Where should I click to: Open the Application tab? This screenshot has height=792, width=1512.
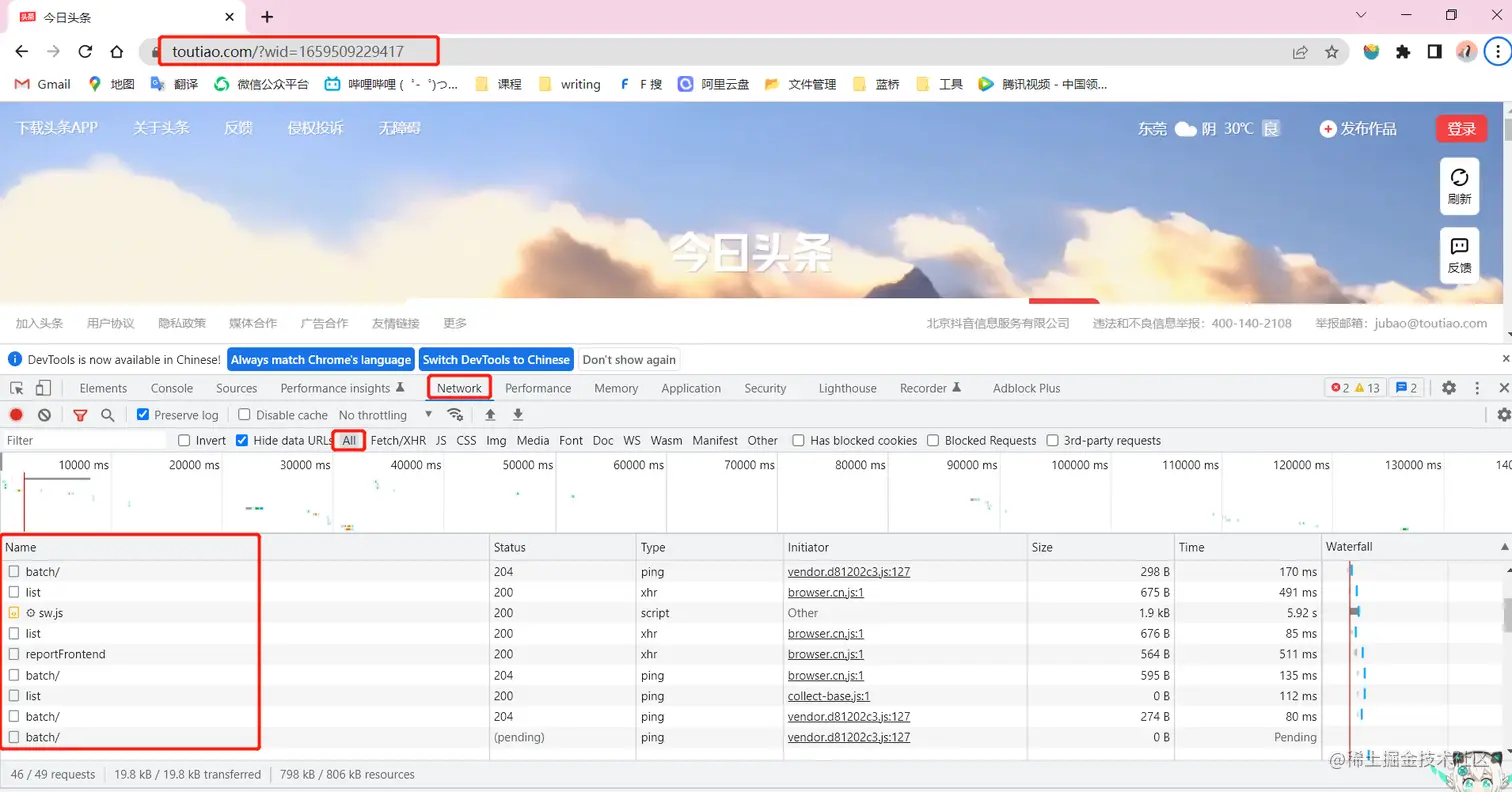[x=691, y=388]
